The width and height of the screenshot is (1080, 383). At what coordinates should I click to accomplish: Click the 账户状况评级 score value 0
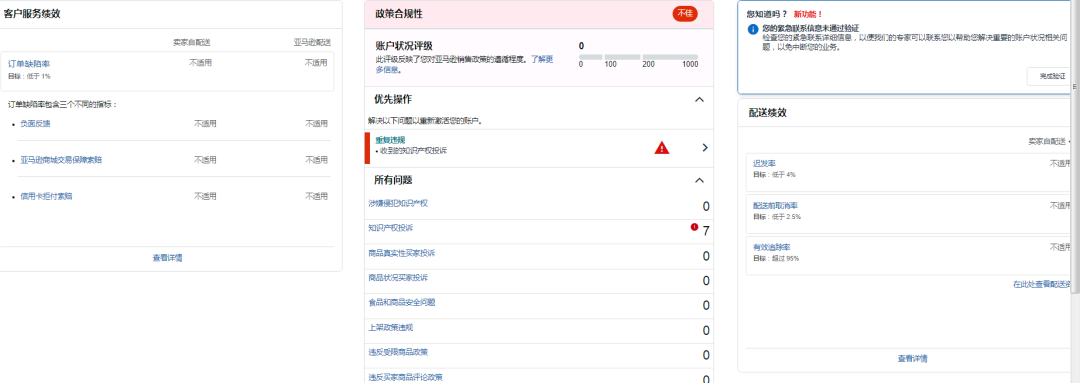click(581, 46)
